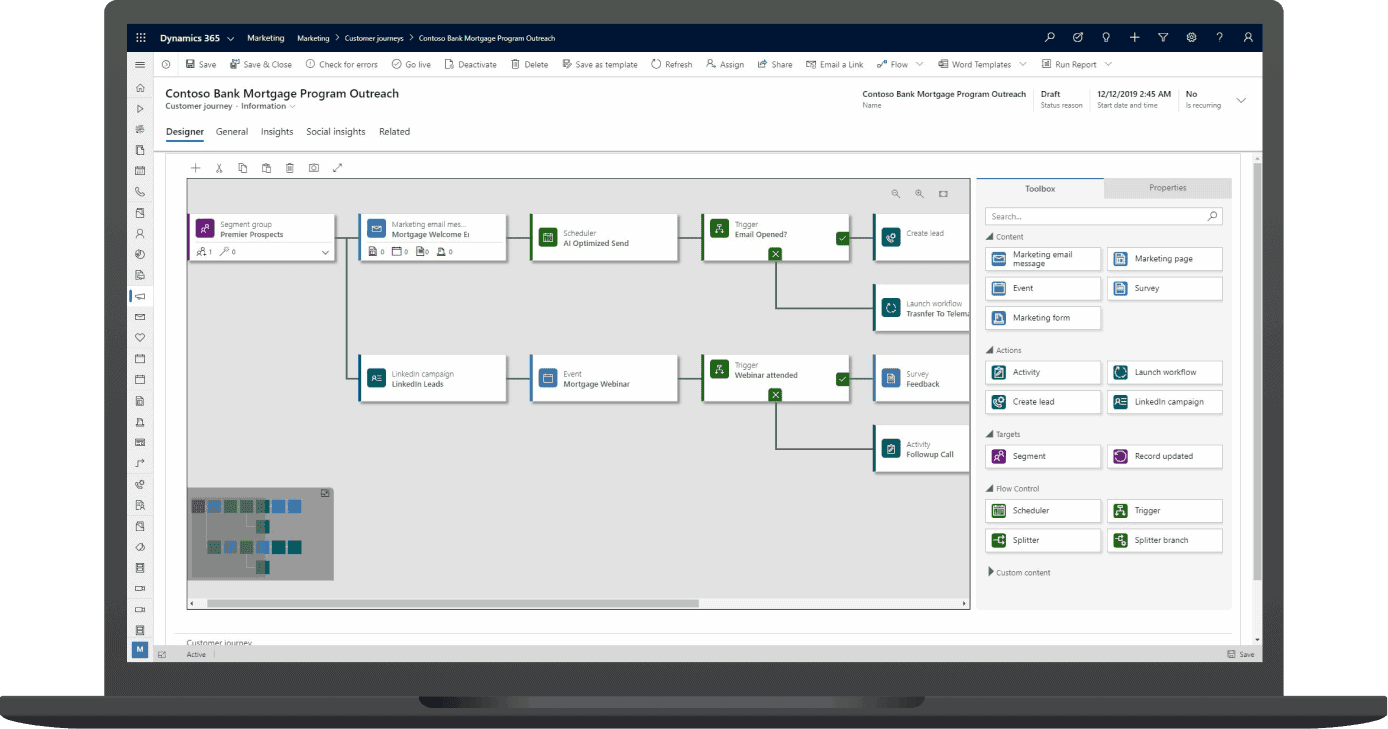Click the lightbulb assistant icon
The width and height of the screenshot is (1388, 729).
(1106, 38)
